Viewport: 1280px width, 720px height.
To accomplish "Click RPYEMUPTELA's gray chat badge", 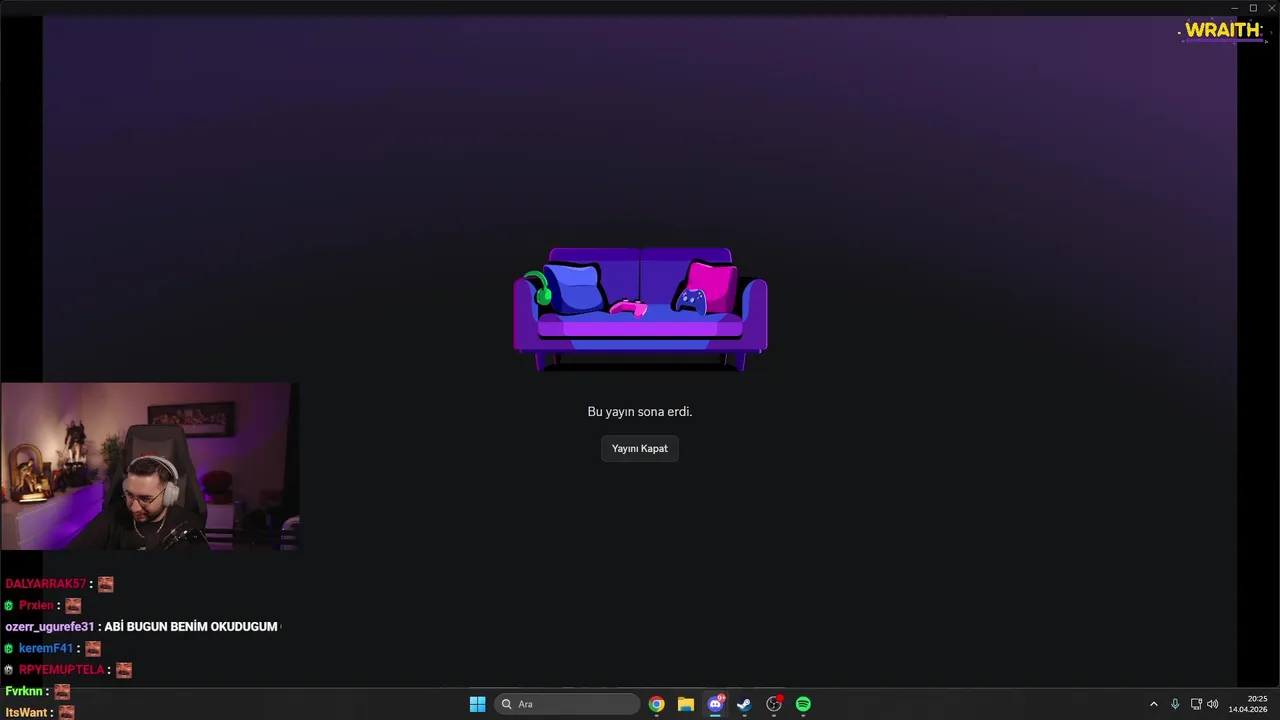I will coord(9,670).
